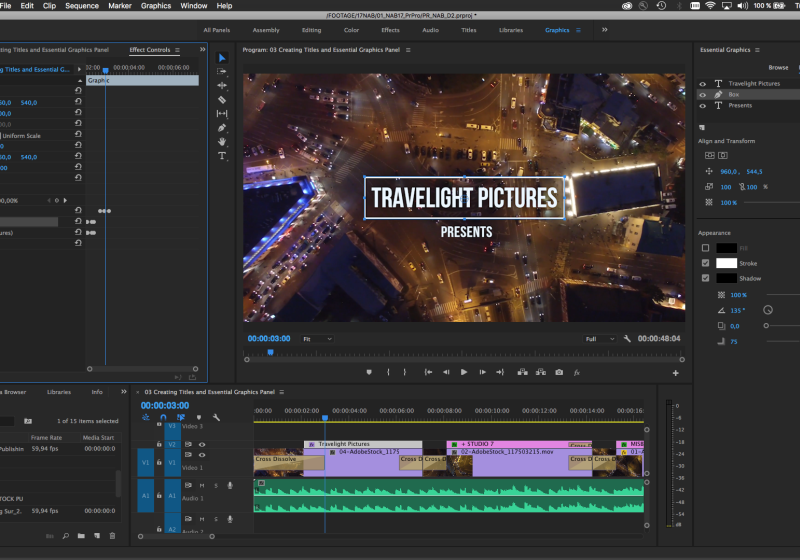Viewport: 800px width, 560px height.
Task: Open timeline sequence panel menu
Action: (282, 392)
